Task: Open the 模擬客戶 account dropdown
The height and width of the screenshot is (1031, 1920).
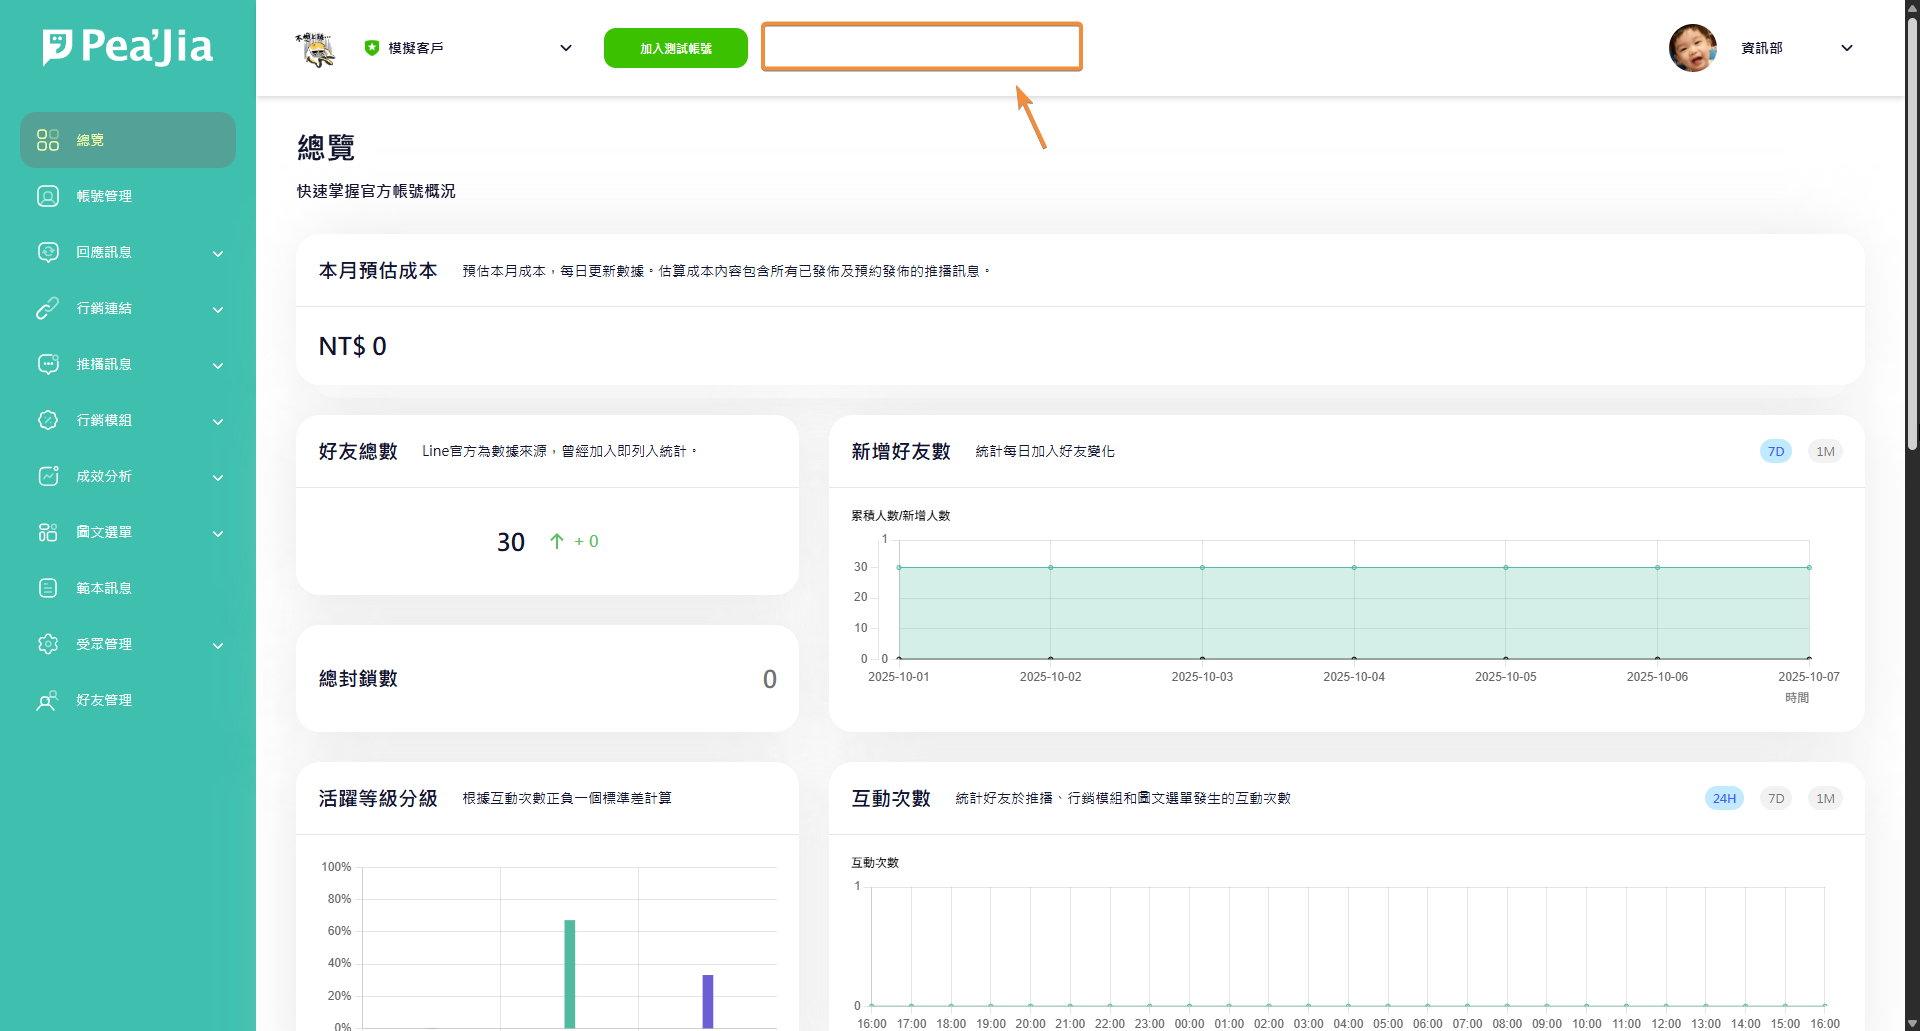Action: pyautogui.click(x=565, y=48)
